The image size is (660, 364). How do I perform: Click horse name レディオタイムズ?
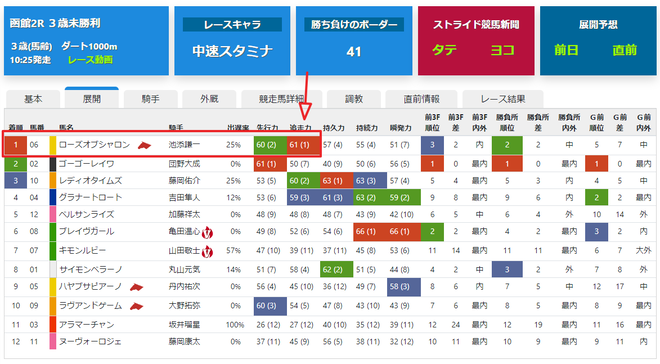pyautogui.click(x=90, y=181)
